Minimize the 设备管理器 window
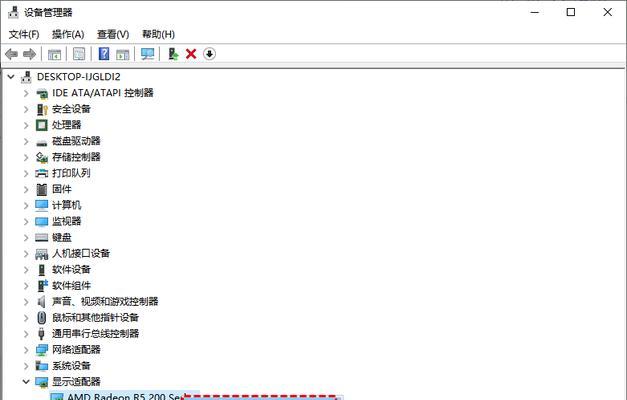This screenshot has width=627, height=400. 535,12
